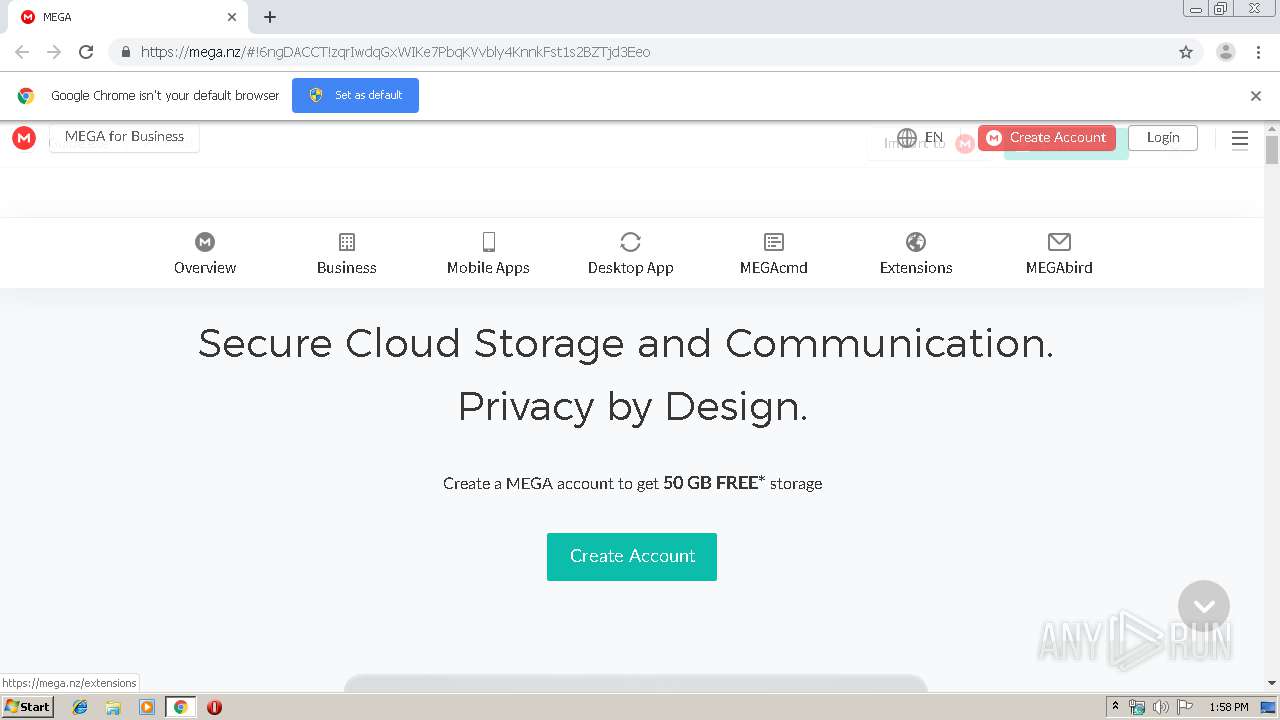Open File Explorer from taskbar
Screen dimensions: 1280x720
pos(113,707)
